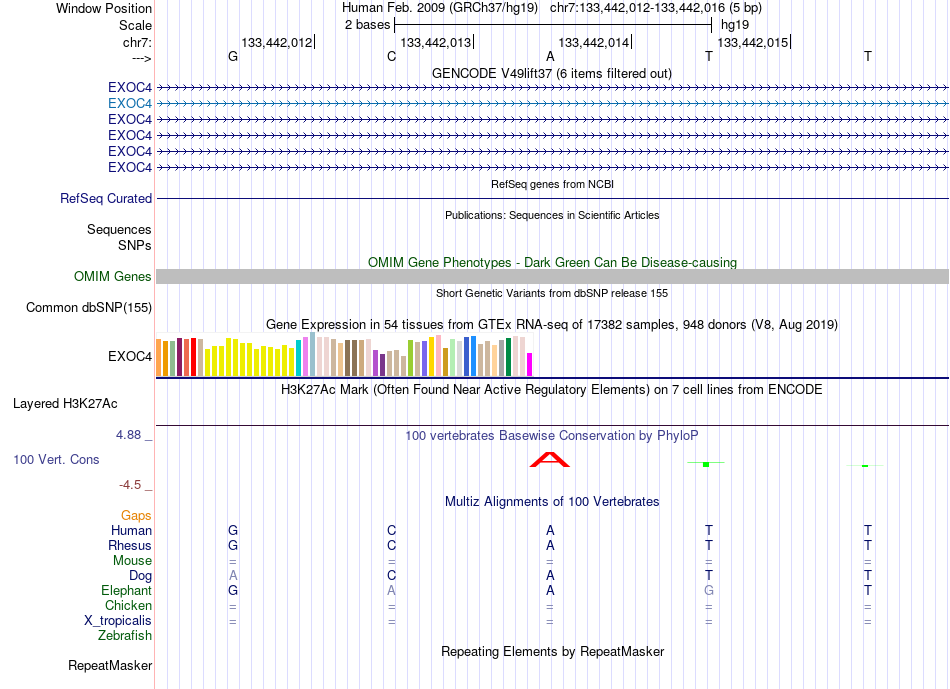Click the orange 'Gaps' label
Viewport: 950px width, 689px height.
[136, 515]
